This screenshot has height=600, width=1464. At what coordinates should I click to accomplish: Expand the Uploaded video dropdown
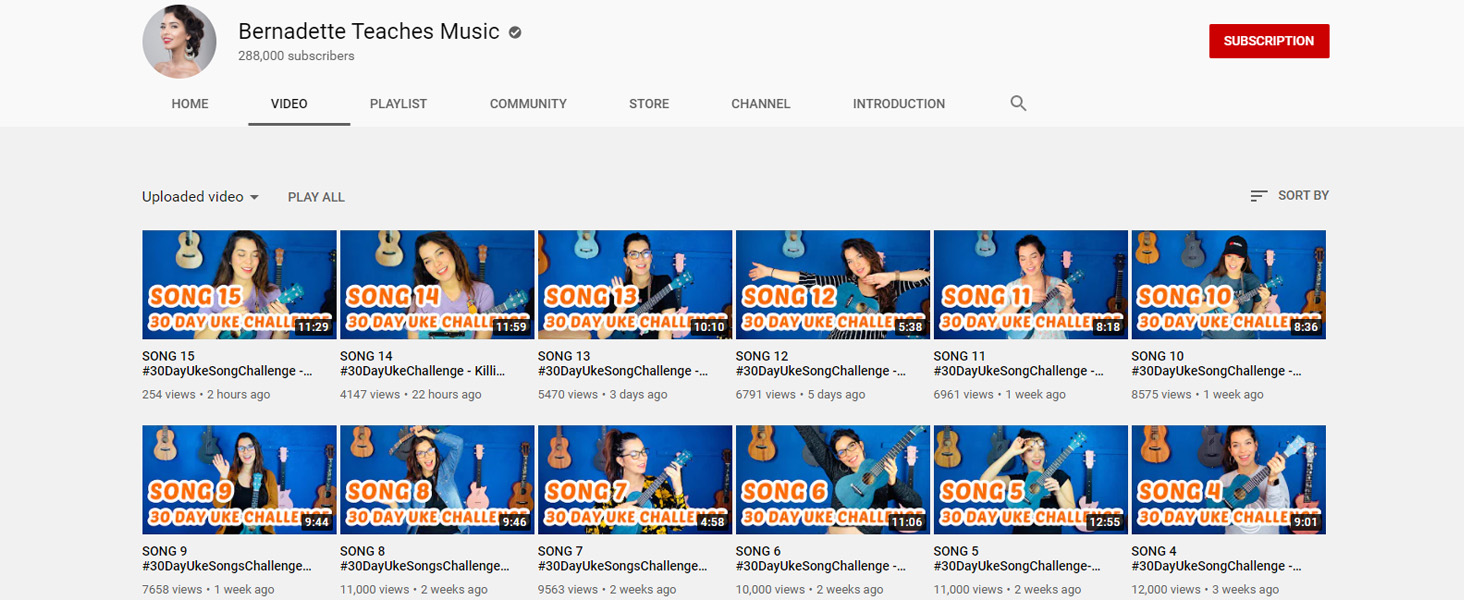coord(201,197)
